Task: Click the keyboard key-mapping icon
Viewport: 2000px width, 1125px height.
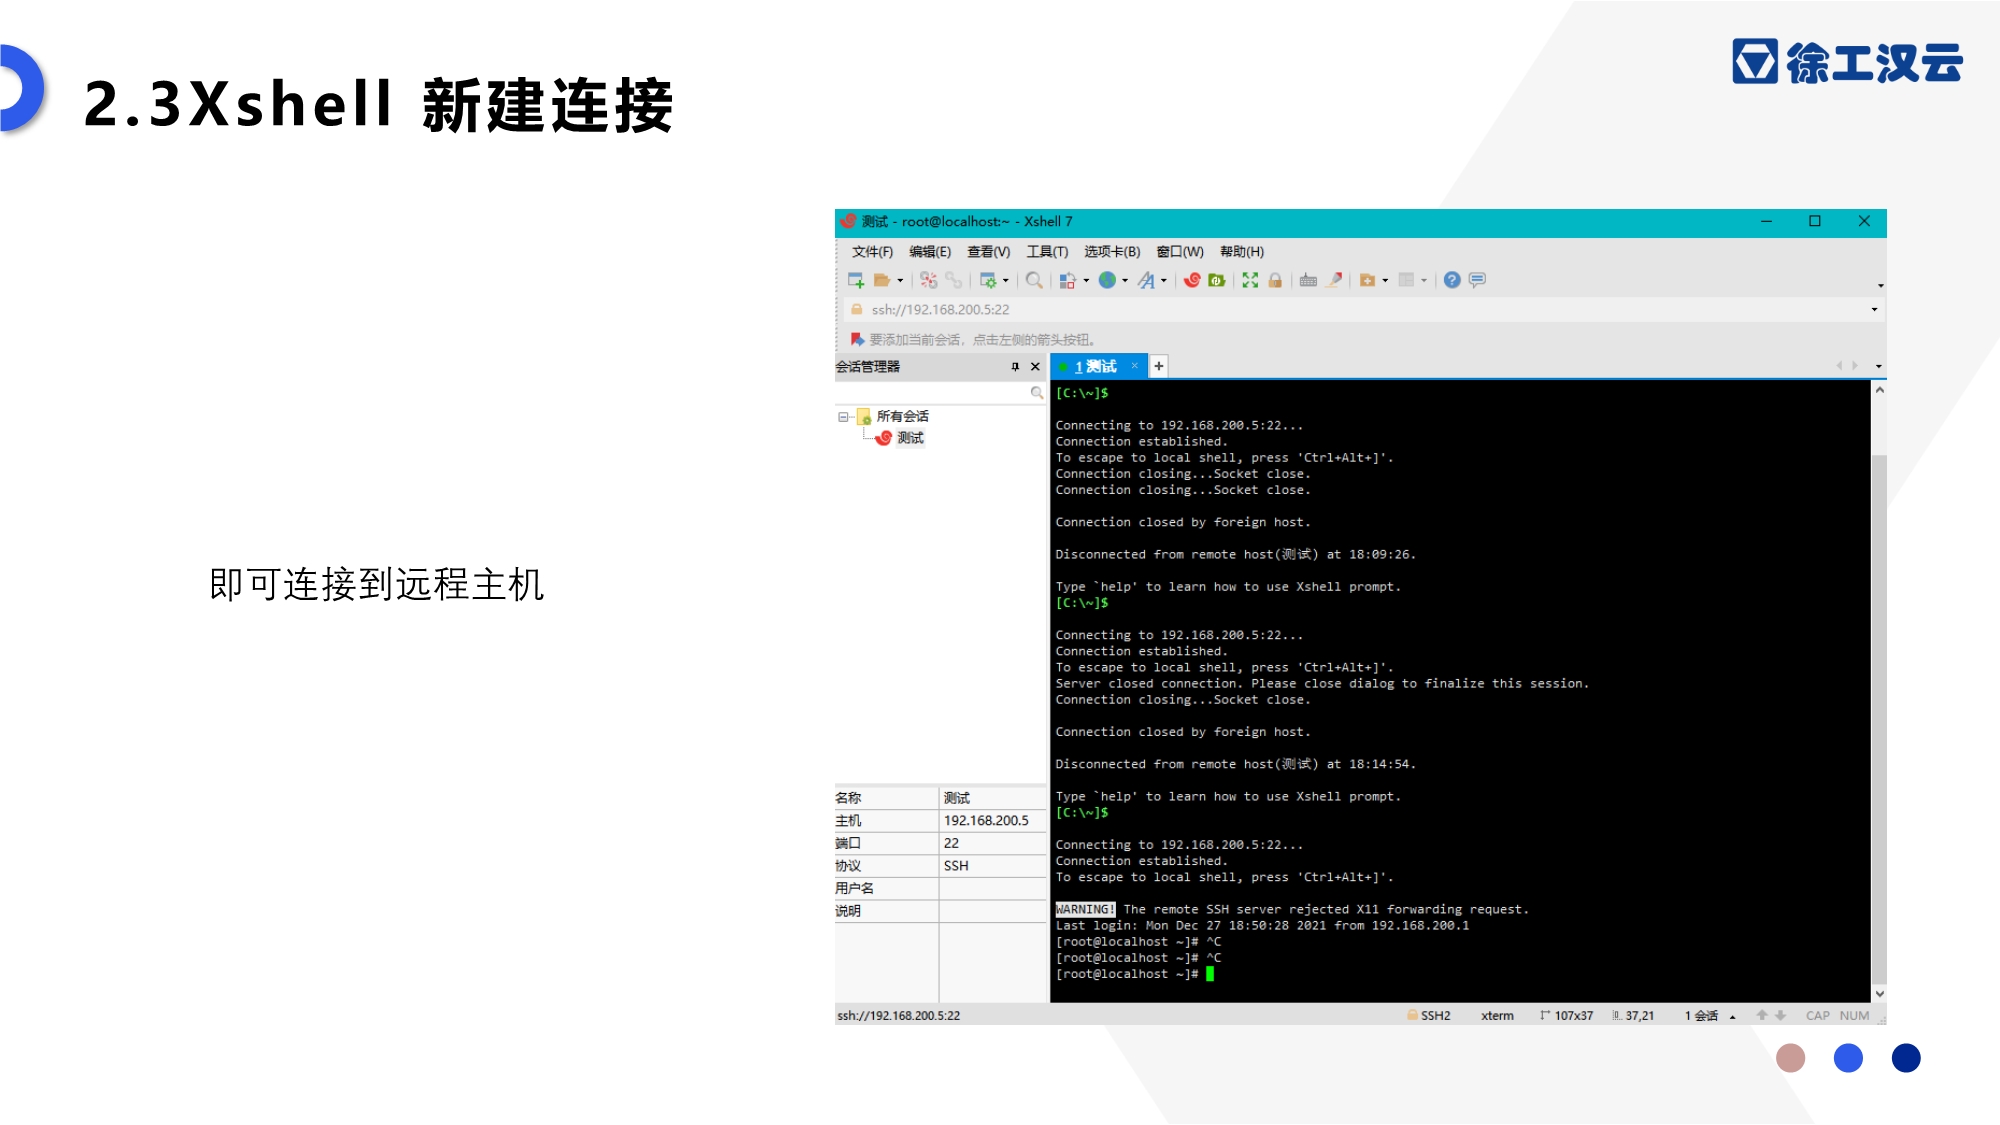Action: [x=1308, y=280]
